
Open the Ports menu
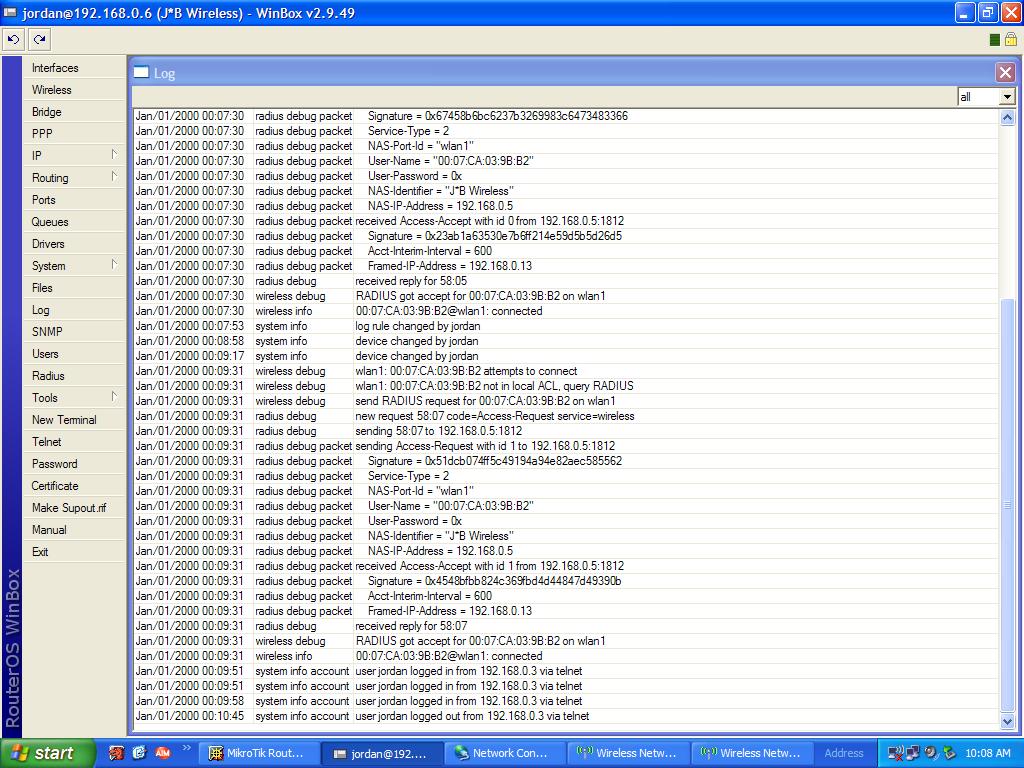point(74,200)
